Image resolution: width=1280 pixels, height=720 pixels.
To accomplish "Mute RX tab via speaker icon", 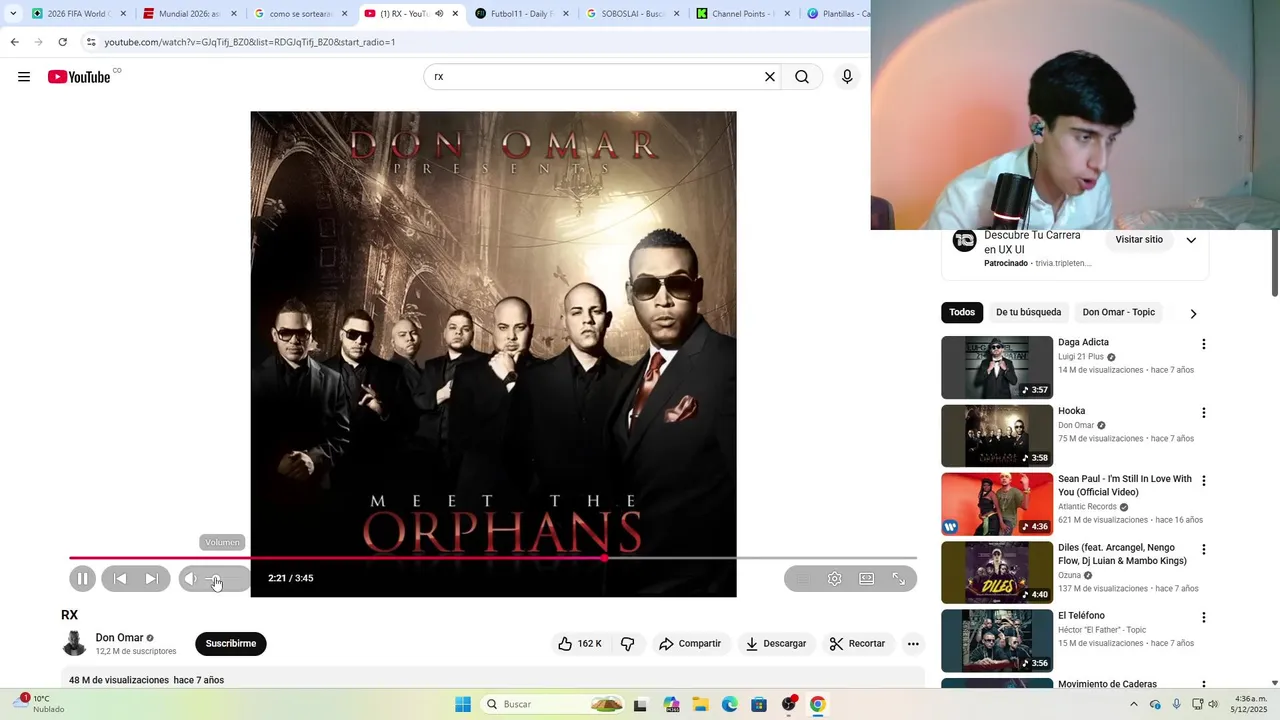I will [439, 14].
